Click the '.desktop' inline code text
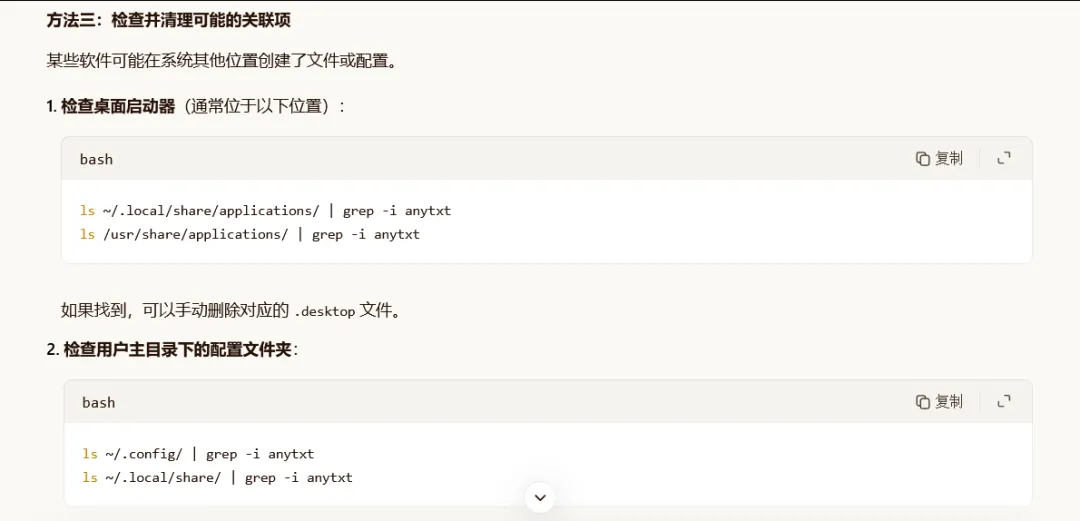This screenshot has width=1080, height=521. (324, 311)
